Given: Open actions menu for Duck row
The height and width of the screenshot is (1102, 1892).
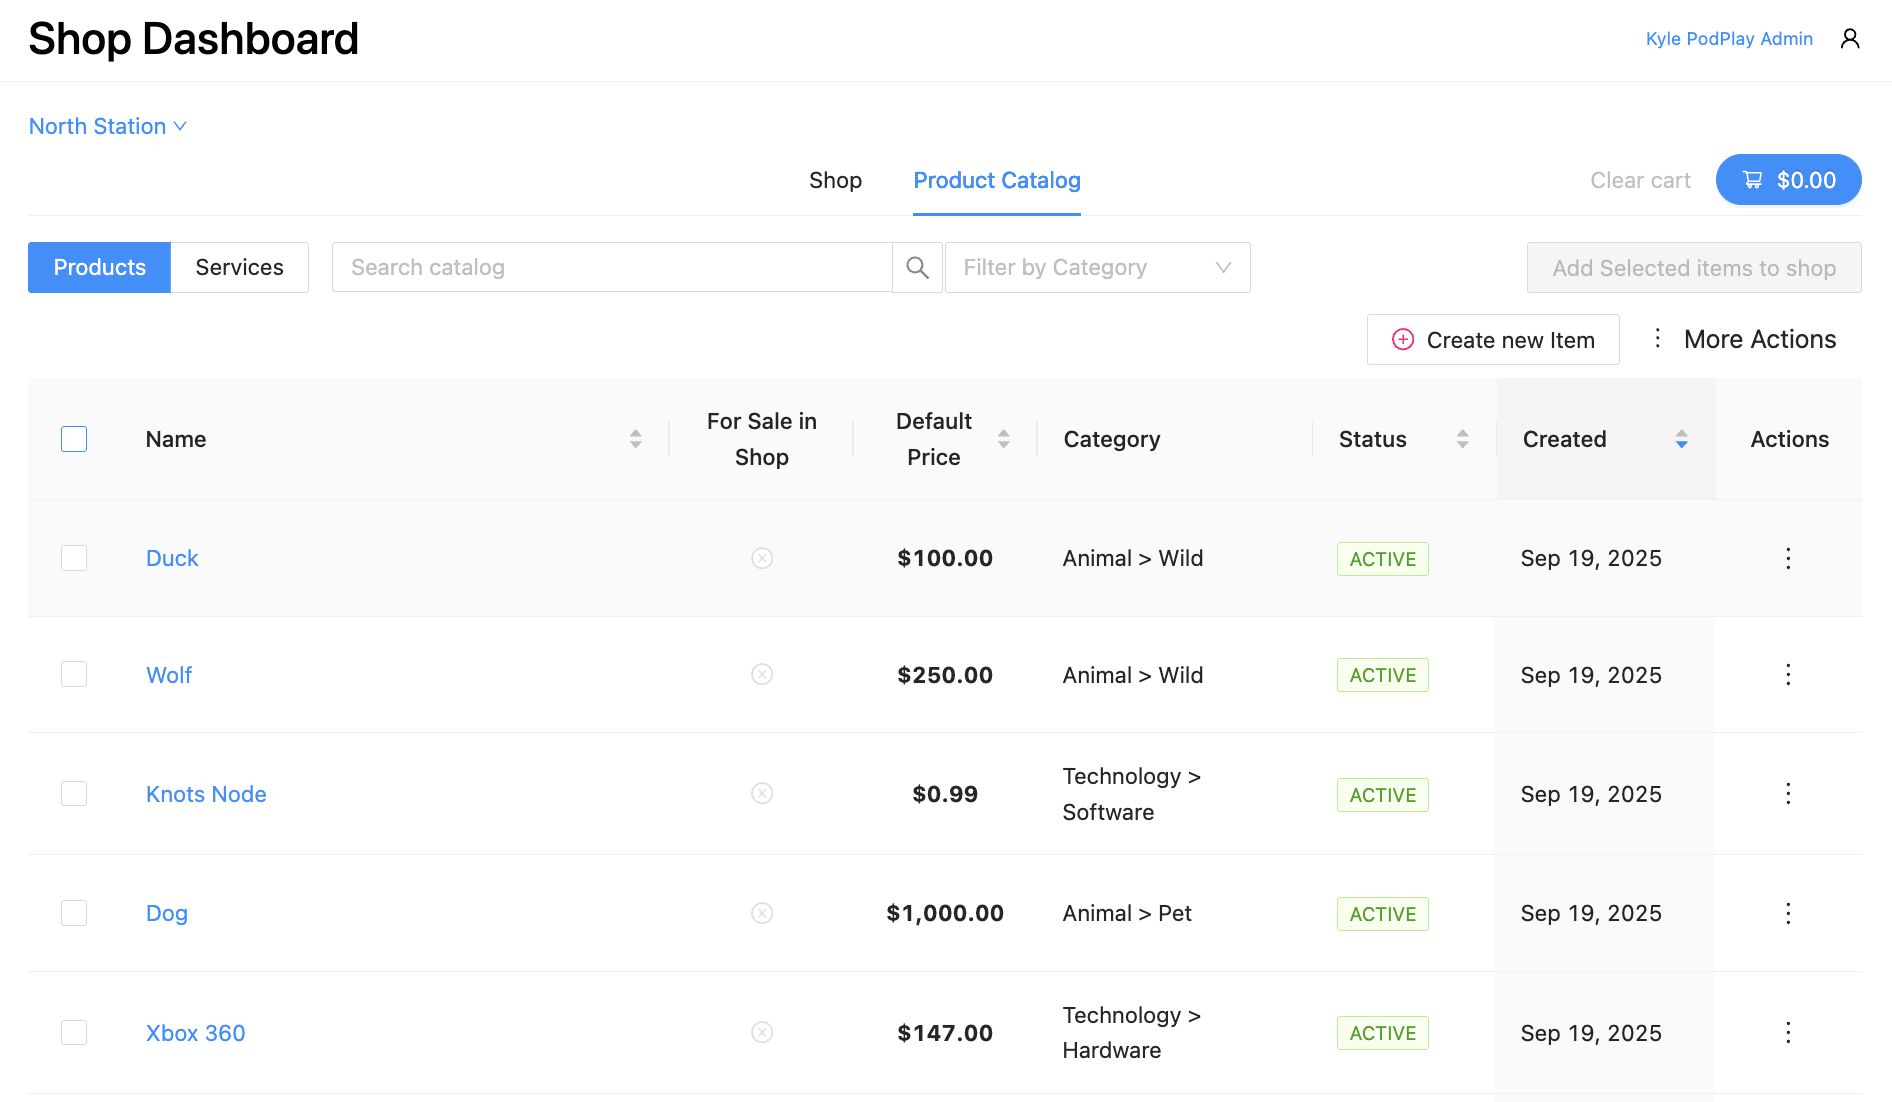Looking at the screenshot, I should pos(1788,558).
